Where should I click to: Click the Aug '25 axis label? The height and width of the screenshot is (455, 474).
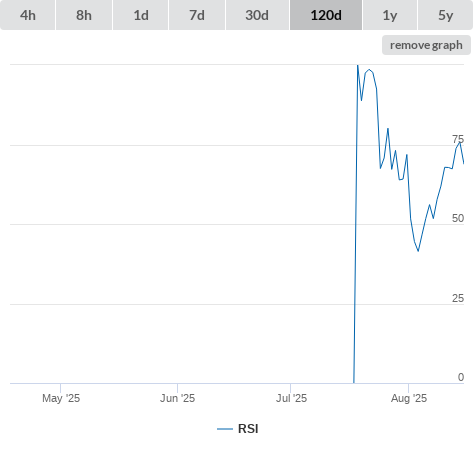click(x=409, y=398)
